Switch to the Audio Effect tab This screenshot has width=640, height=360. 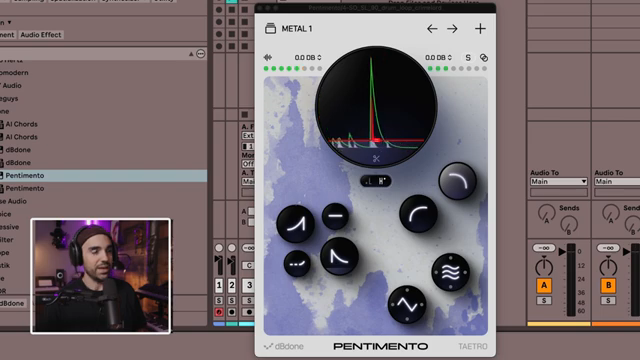[41, 35]
